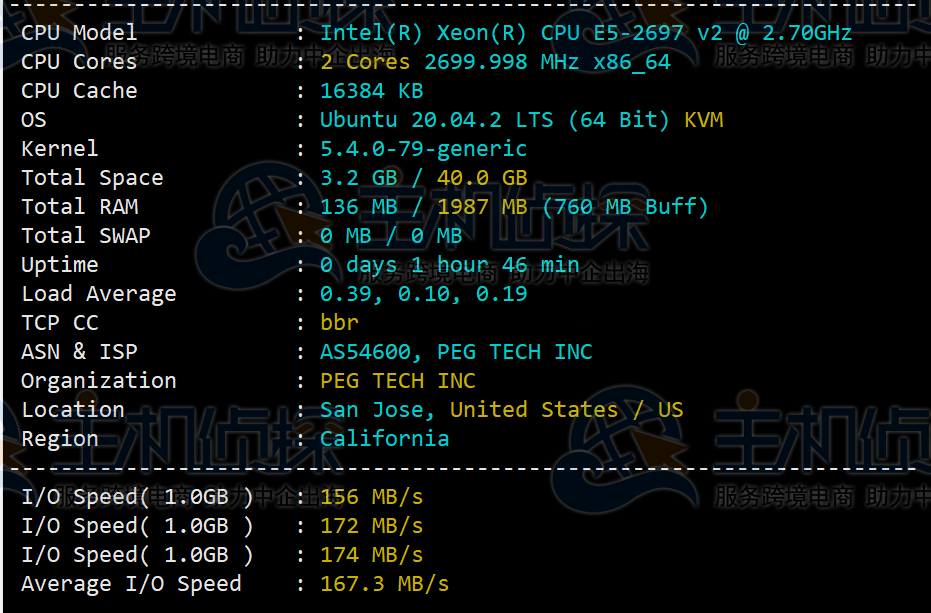Viewport: 931px width, 613px height.
Task: Click the Location label
Action: (x=73, y=410)
